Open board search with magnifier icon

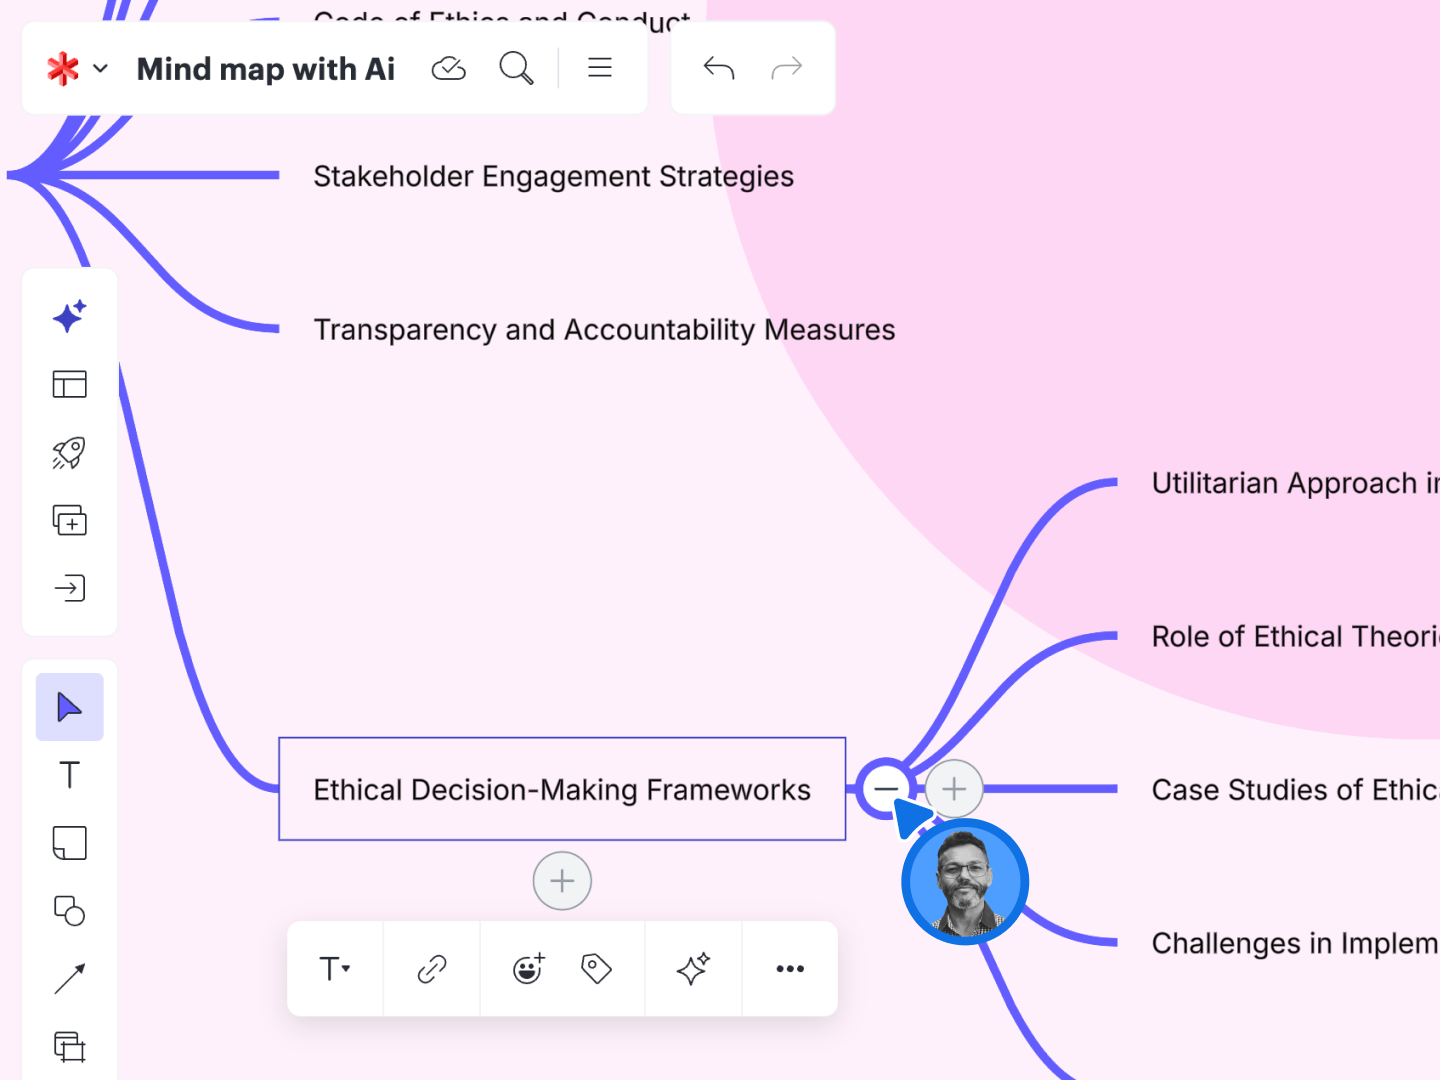516,68
